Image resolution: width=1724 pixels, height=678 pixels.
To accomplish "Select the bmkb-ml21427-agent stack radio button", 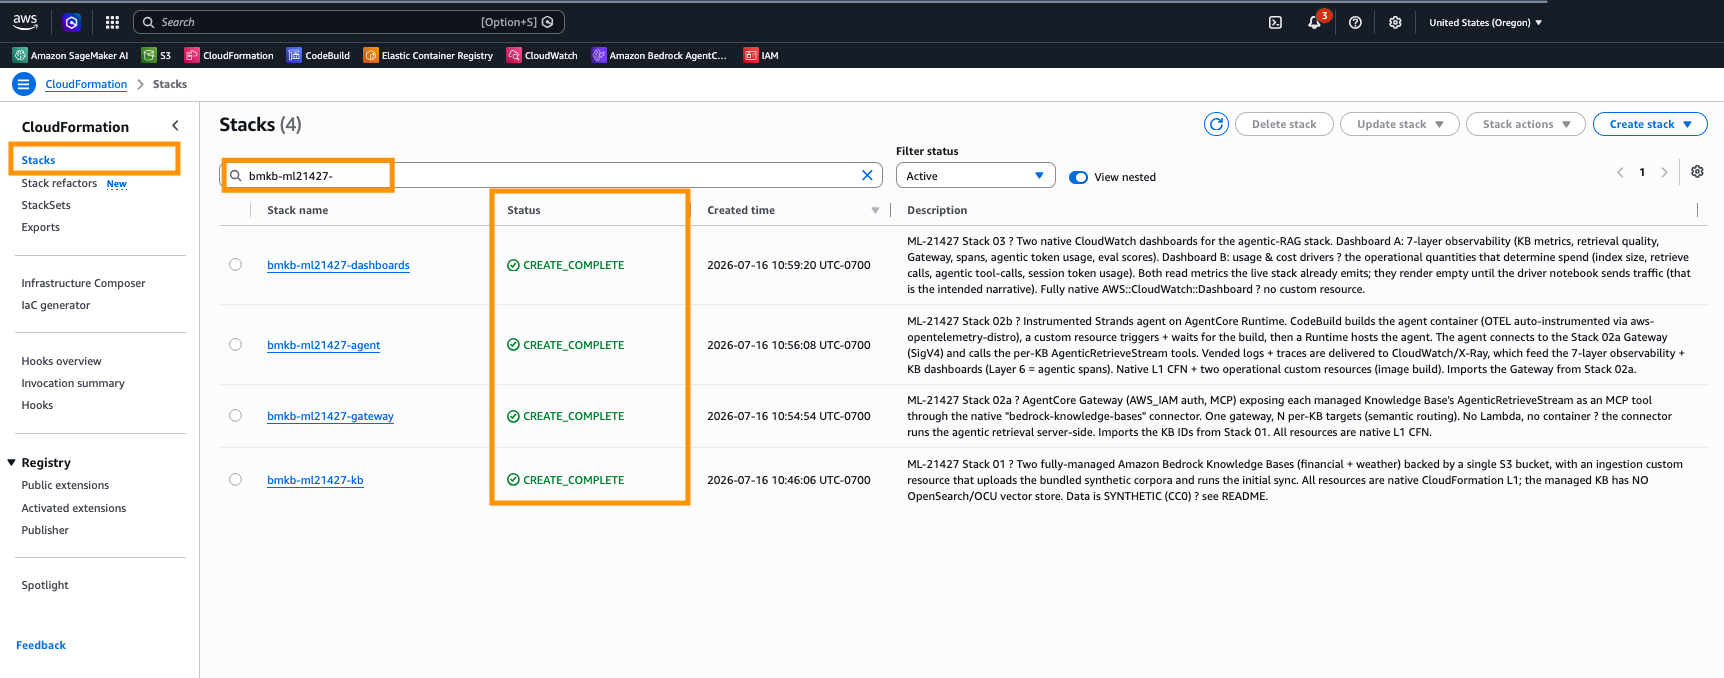I will coord(235,344).
